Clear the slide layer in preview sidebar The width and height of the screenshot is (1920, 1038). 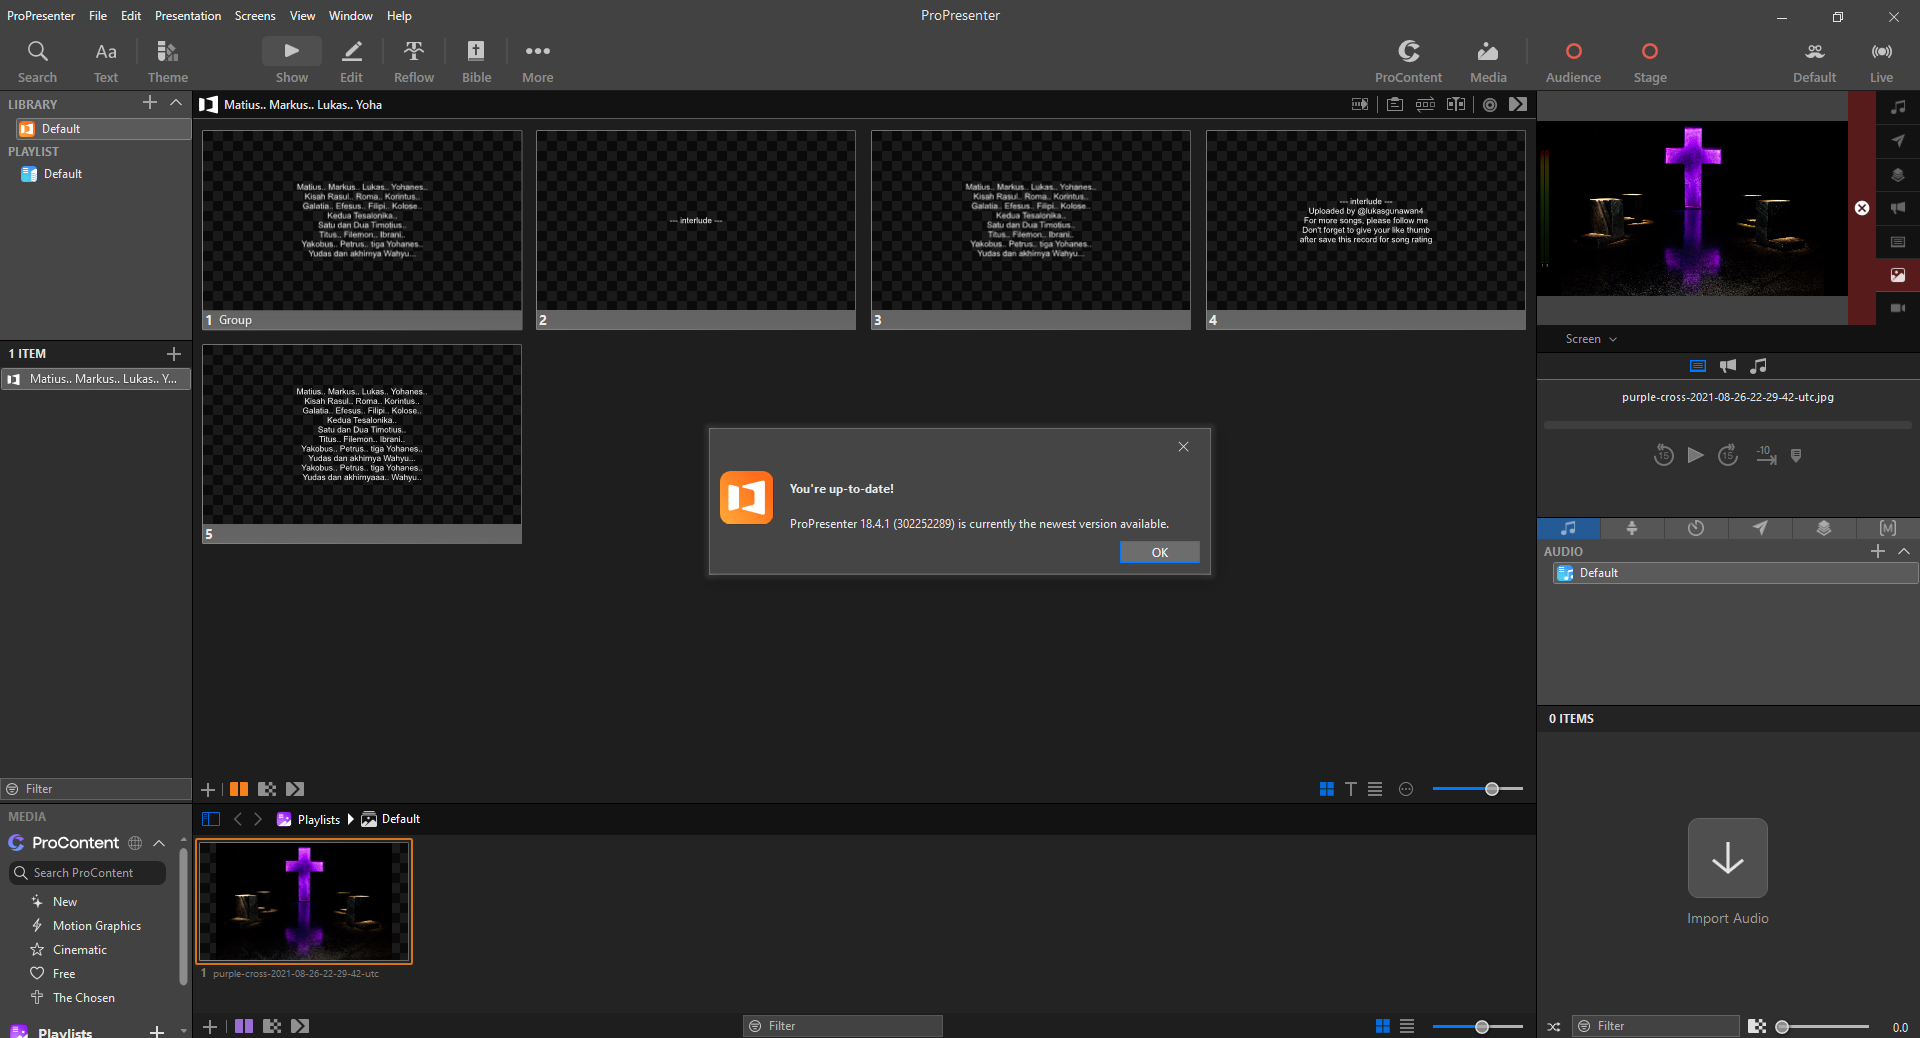[1898, 242]
